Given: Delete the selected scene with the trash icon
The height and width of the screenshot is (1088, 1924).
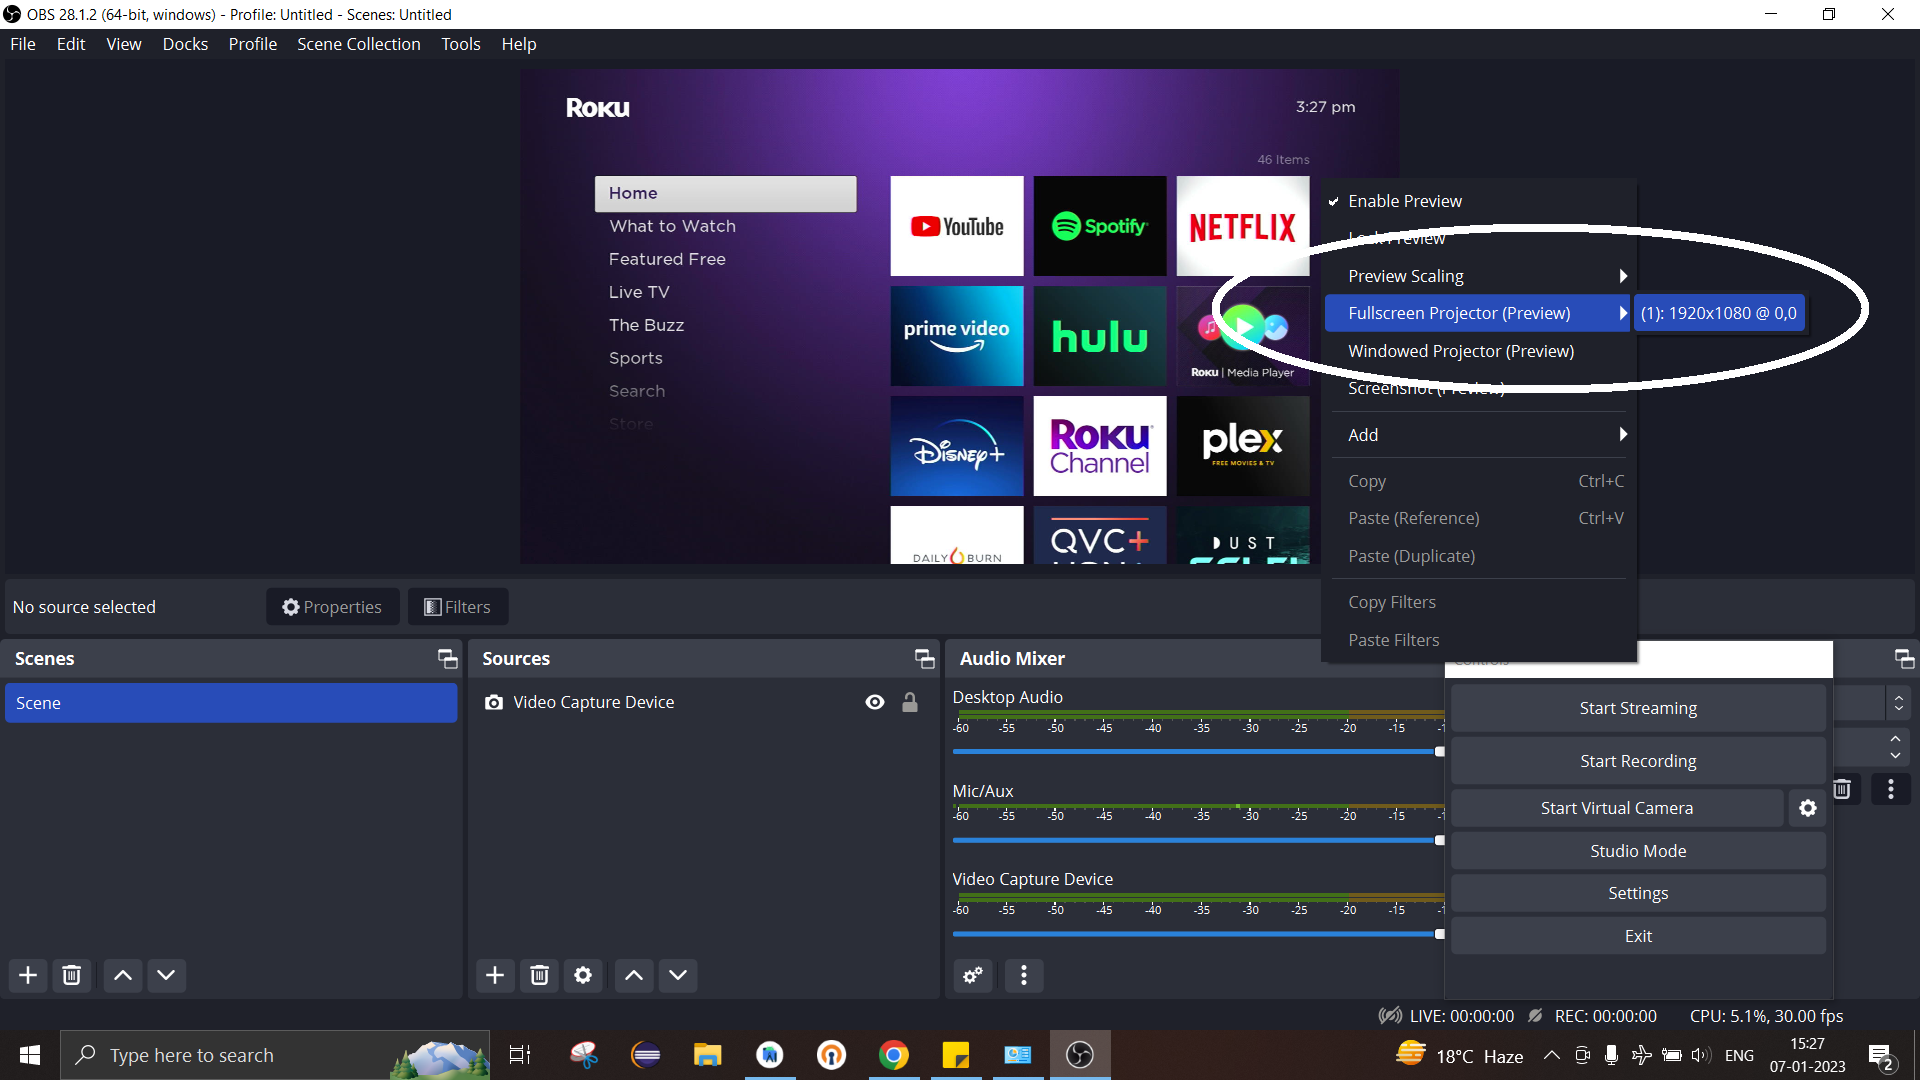Looking at the screenshot, I should (x=72, y=976).
